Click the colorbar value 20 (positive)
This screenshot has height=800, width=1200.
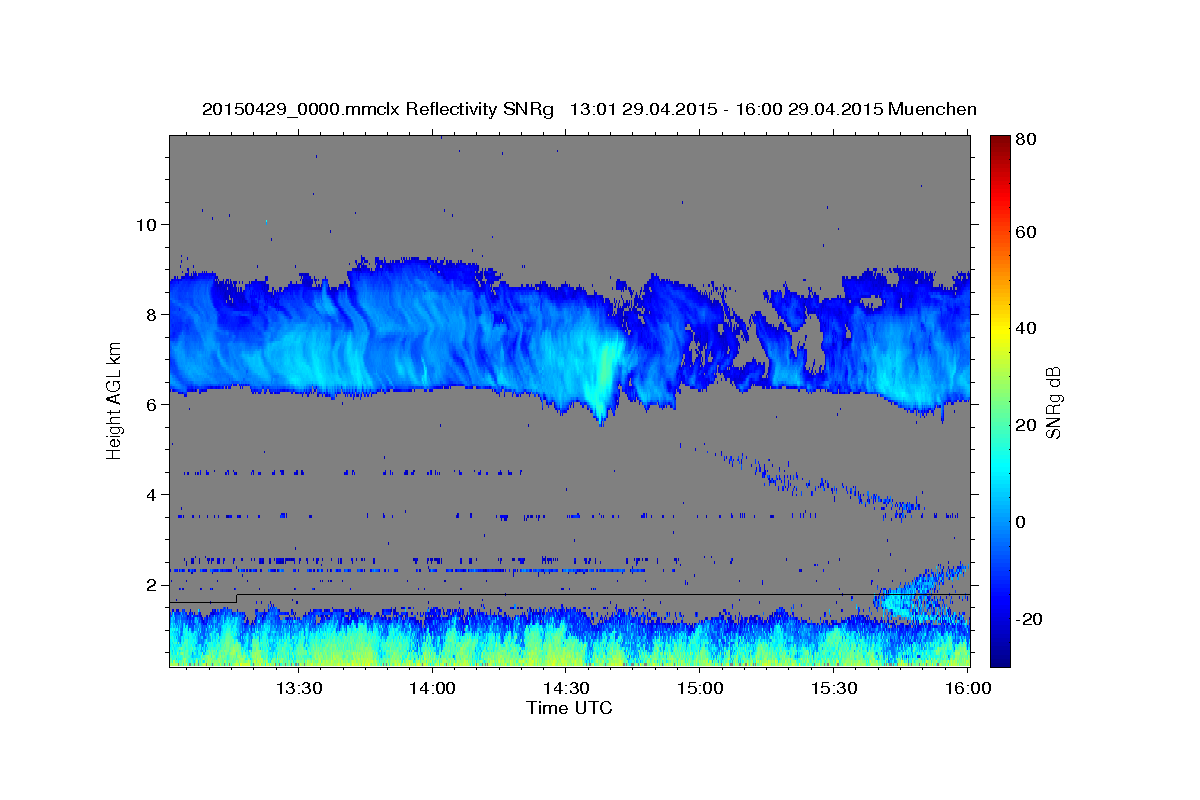tap(1028, 425)
